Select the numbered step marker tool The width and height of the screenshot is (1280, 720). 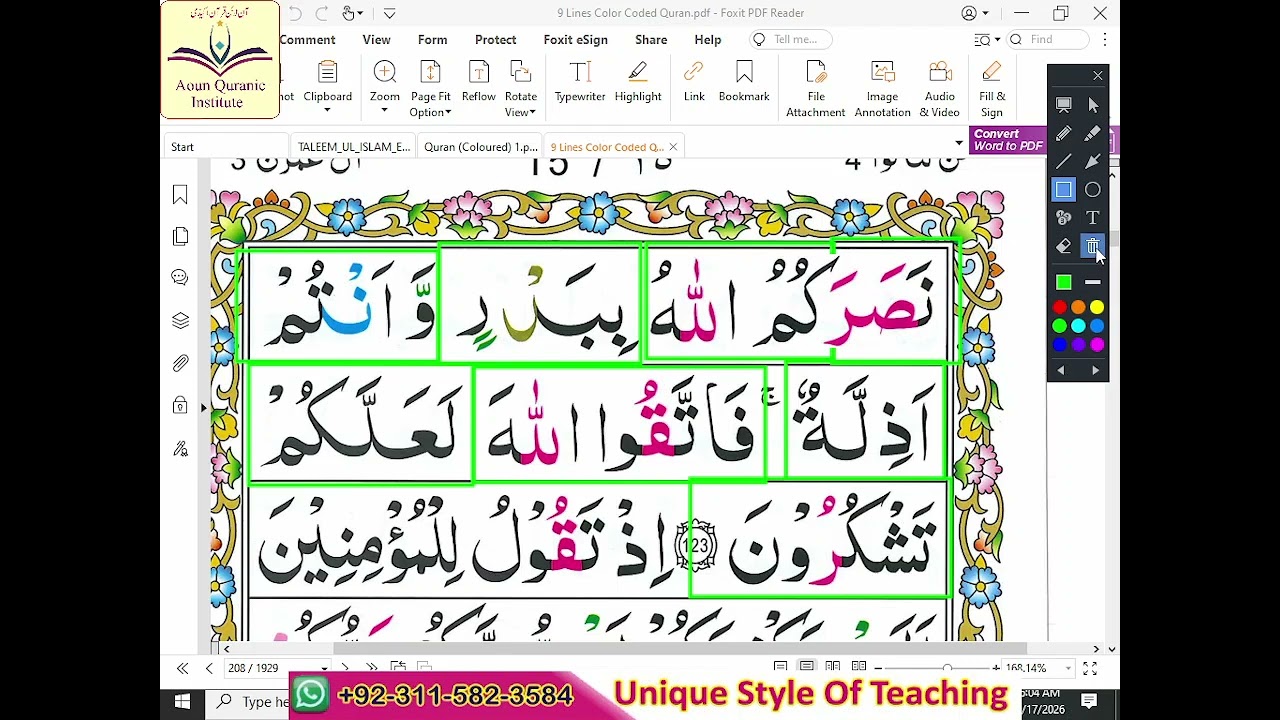point(1064,217)
